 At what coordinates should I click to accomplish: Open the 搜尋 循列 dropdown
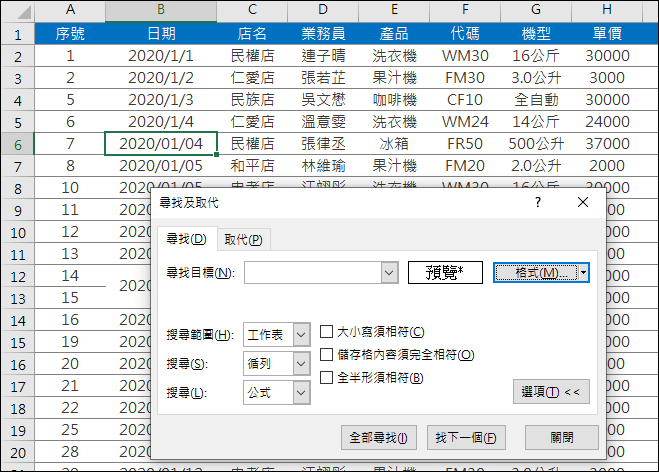301,364
